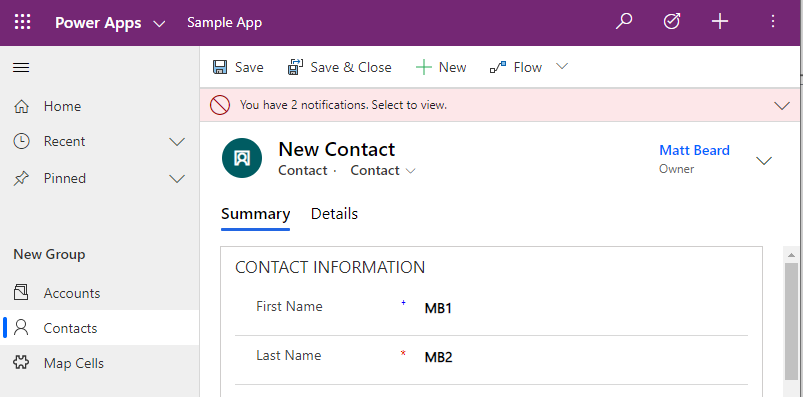Click the First Name label

289,306
